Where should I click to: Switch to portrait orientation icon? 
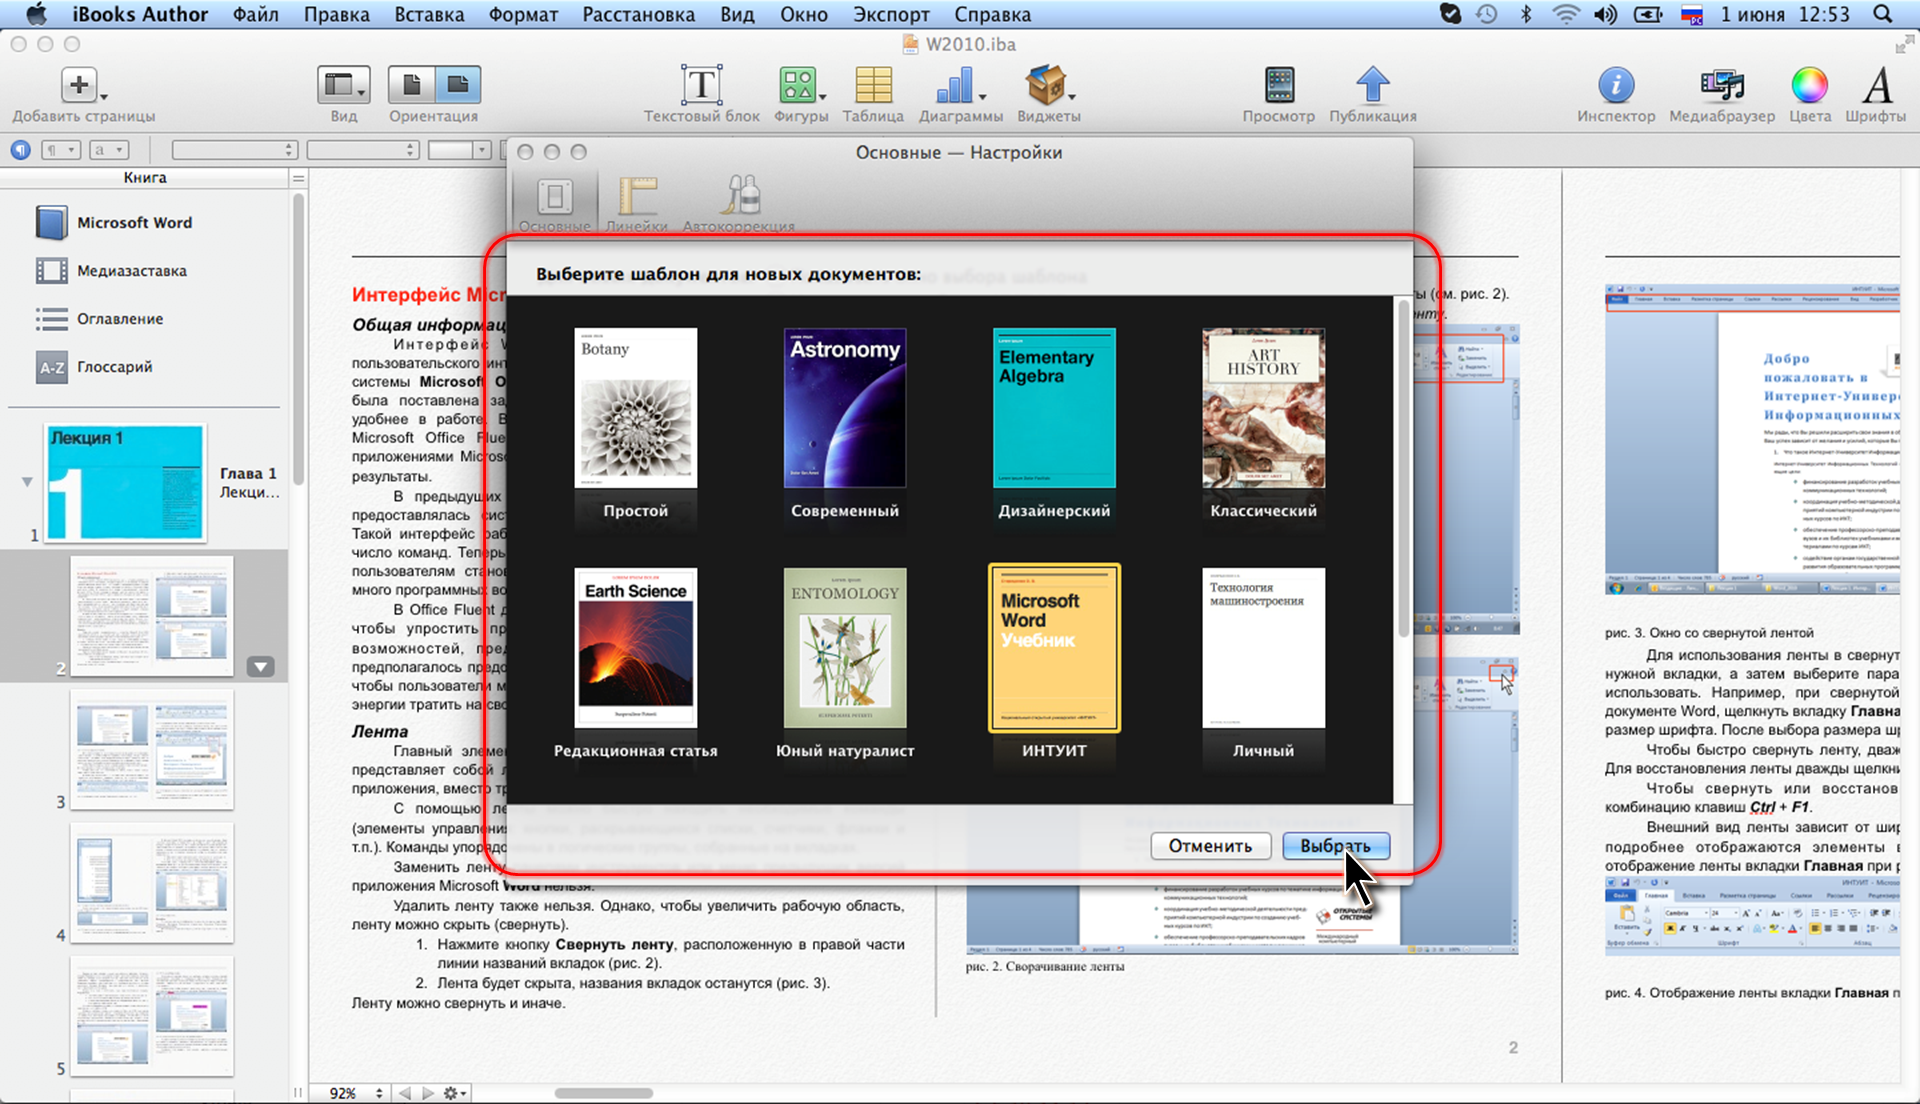click(x=411, y=85)
